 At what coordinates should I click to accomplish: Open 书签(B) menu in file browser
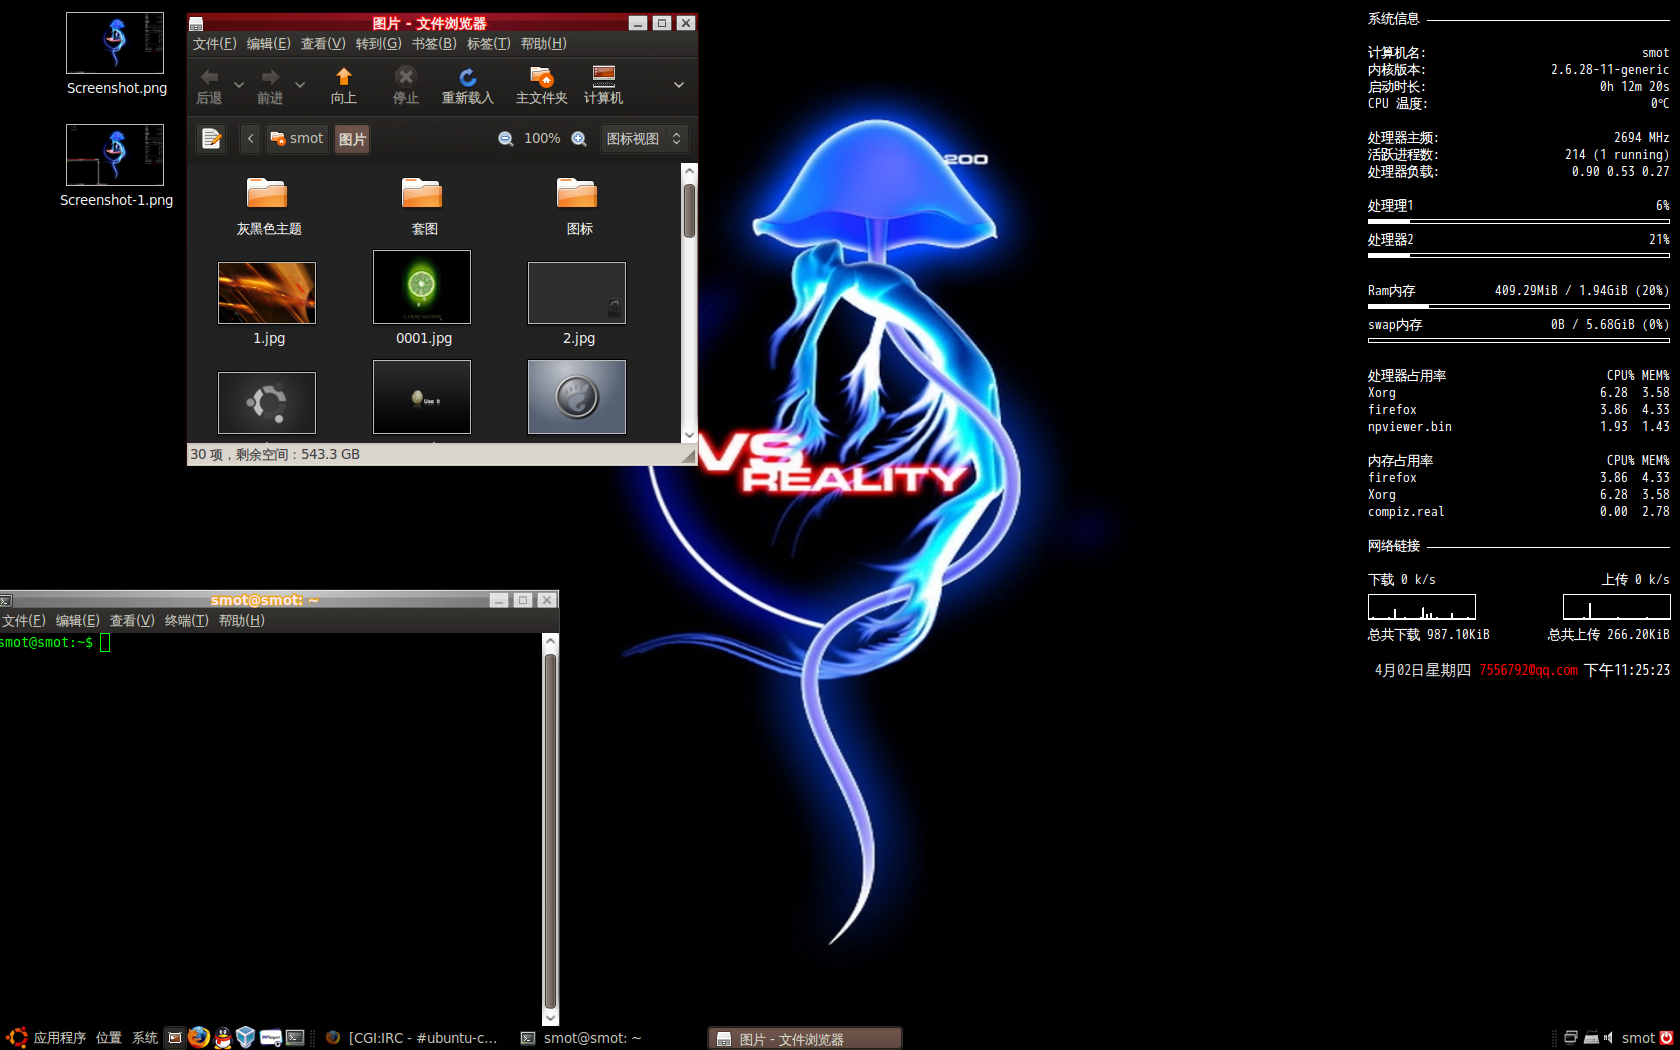click(x=434, y=44)
